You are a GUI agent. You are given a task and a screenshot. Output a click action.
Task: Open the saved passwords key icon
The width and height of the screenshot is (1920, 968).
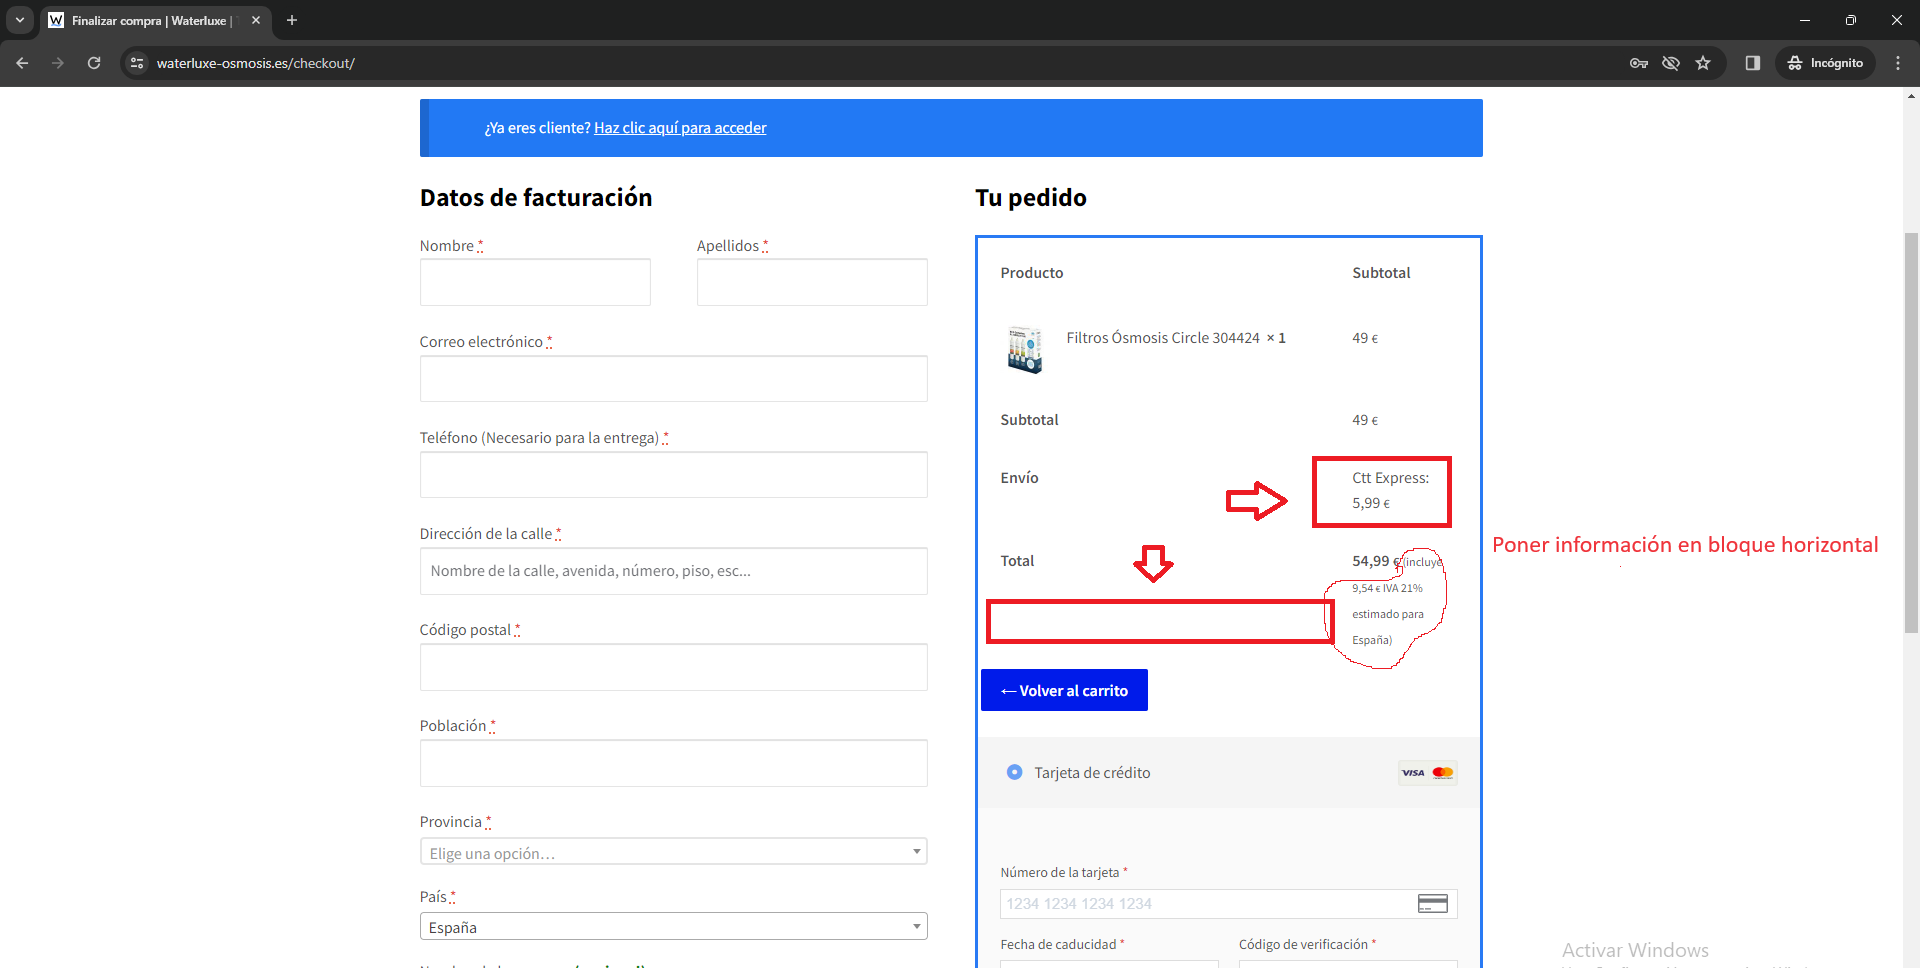coord(1638,63)
